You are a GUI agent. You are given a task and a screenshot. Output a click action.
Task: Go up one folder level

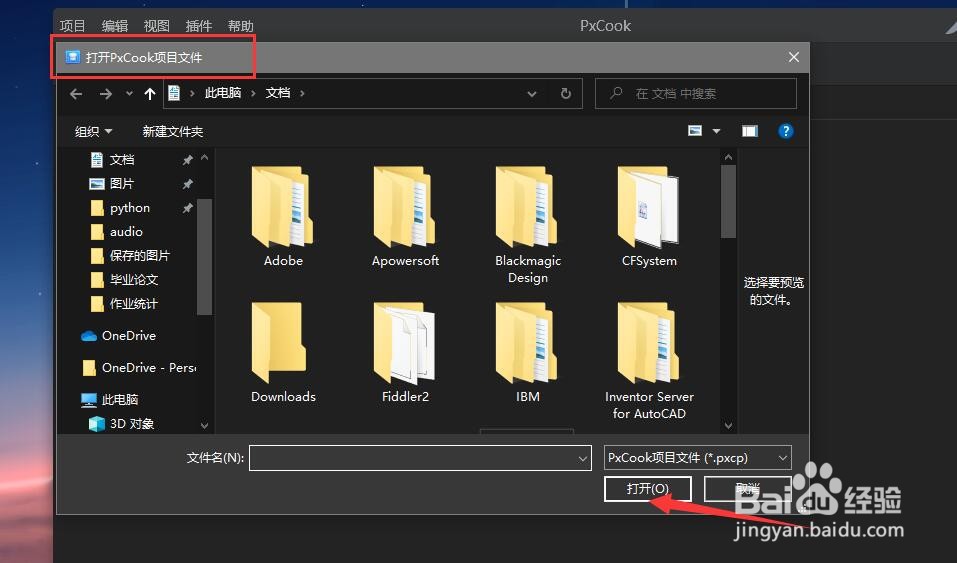click(150, 93)
